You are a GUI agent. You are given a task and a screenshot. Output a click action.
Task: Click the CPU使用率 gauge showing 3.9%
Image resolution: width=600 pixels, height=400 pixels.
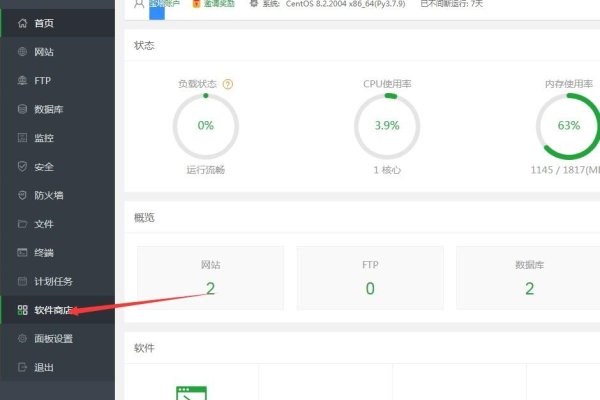[387, 126]
